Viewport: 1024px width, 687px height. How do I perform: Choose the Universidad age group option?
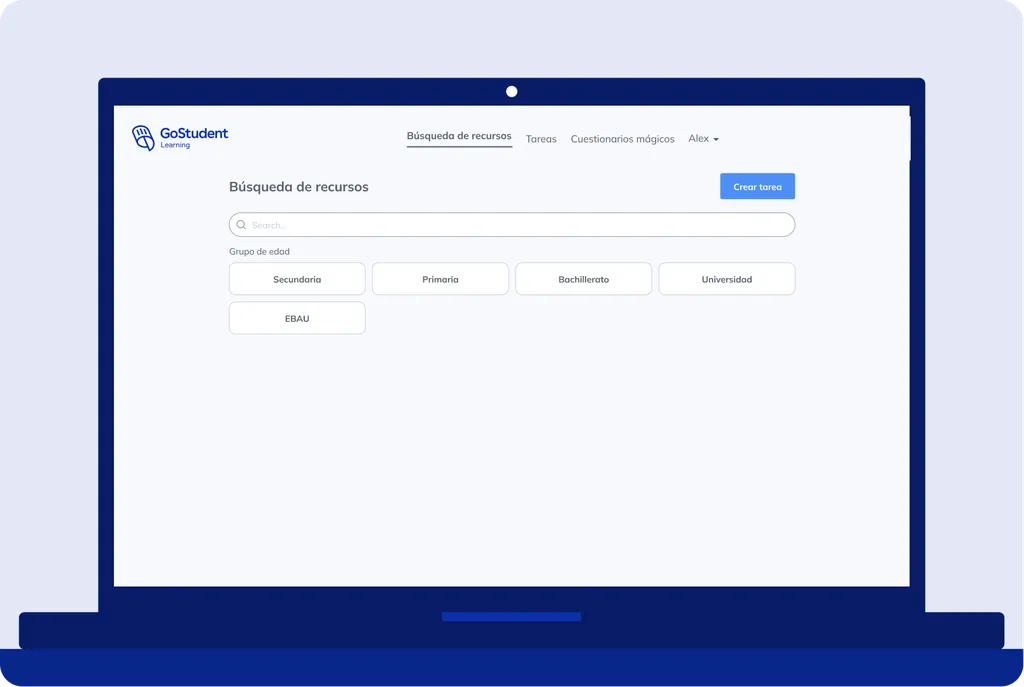(727, 279)
